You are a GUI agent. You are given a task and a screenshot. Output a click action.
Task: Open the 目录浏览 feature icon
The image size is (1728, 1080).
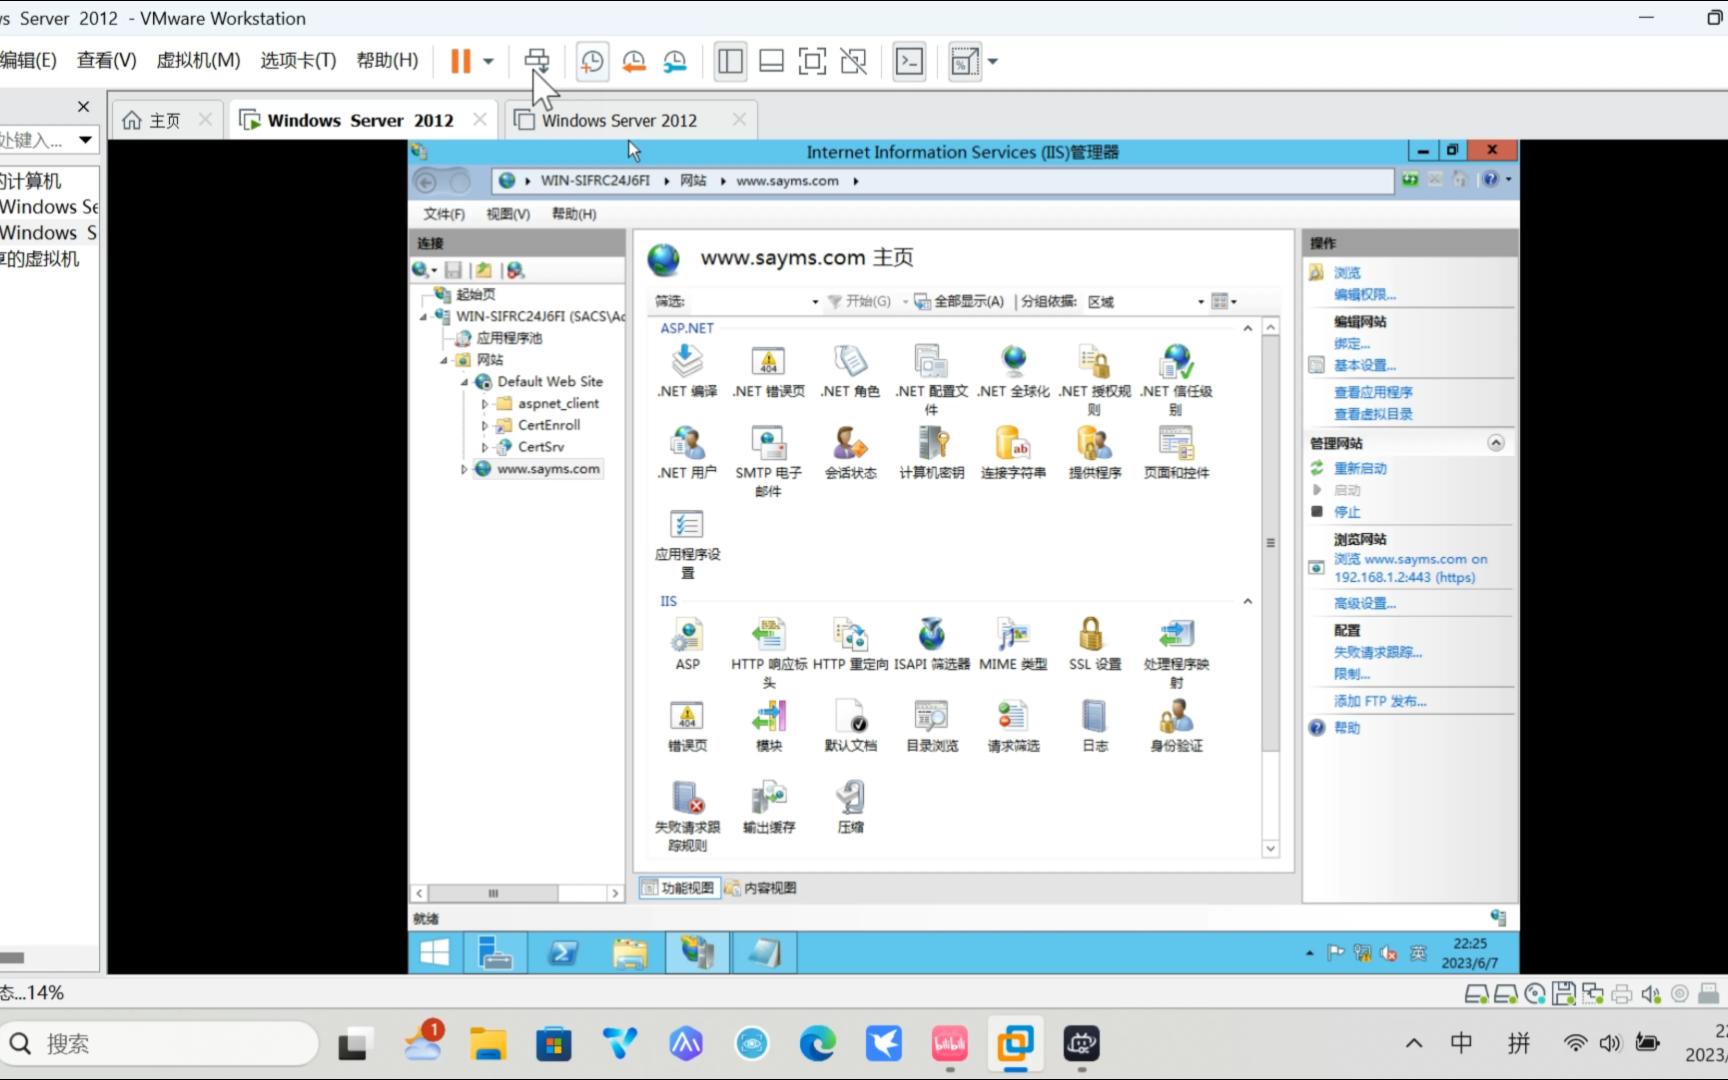click(931, 725)
